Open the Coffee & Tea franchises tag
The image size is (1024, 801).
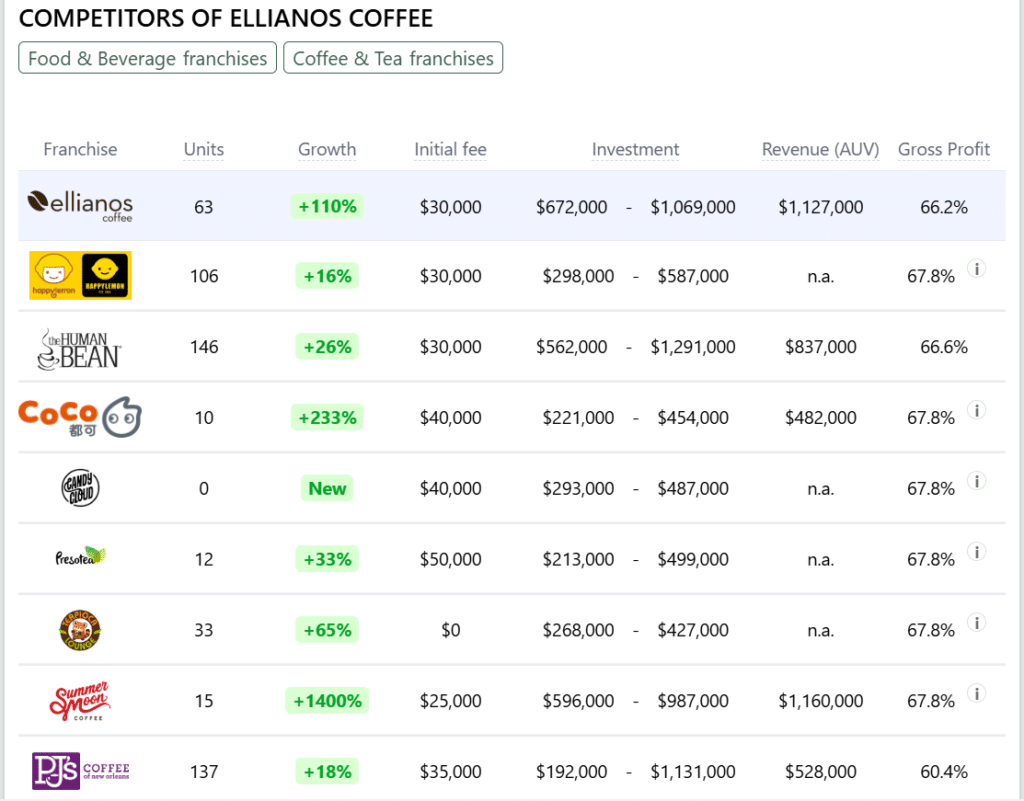pos(393,58)
